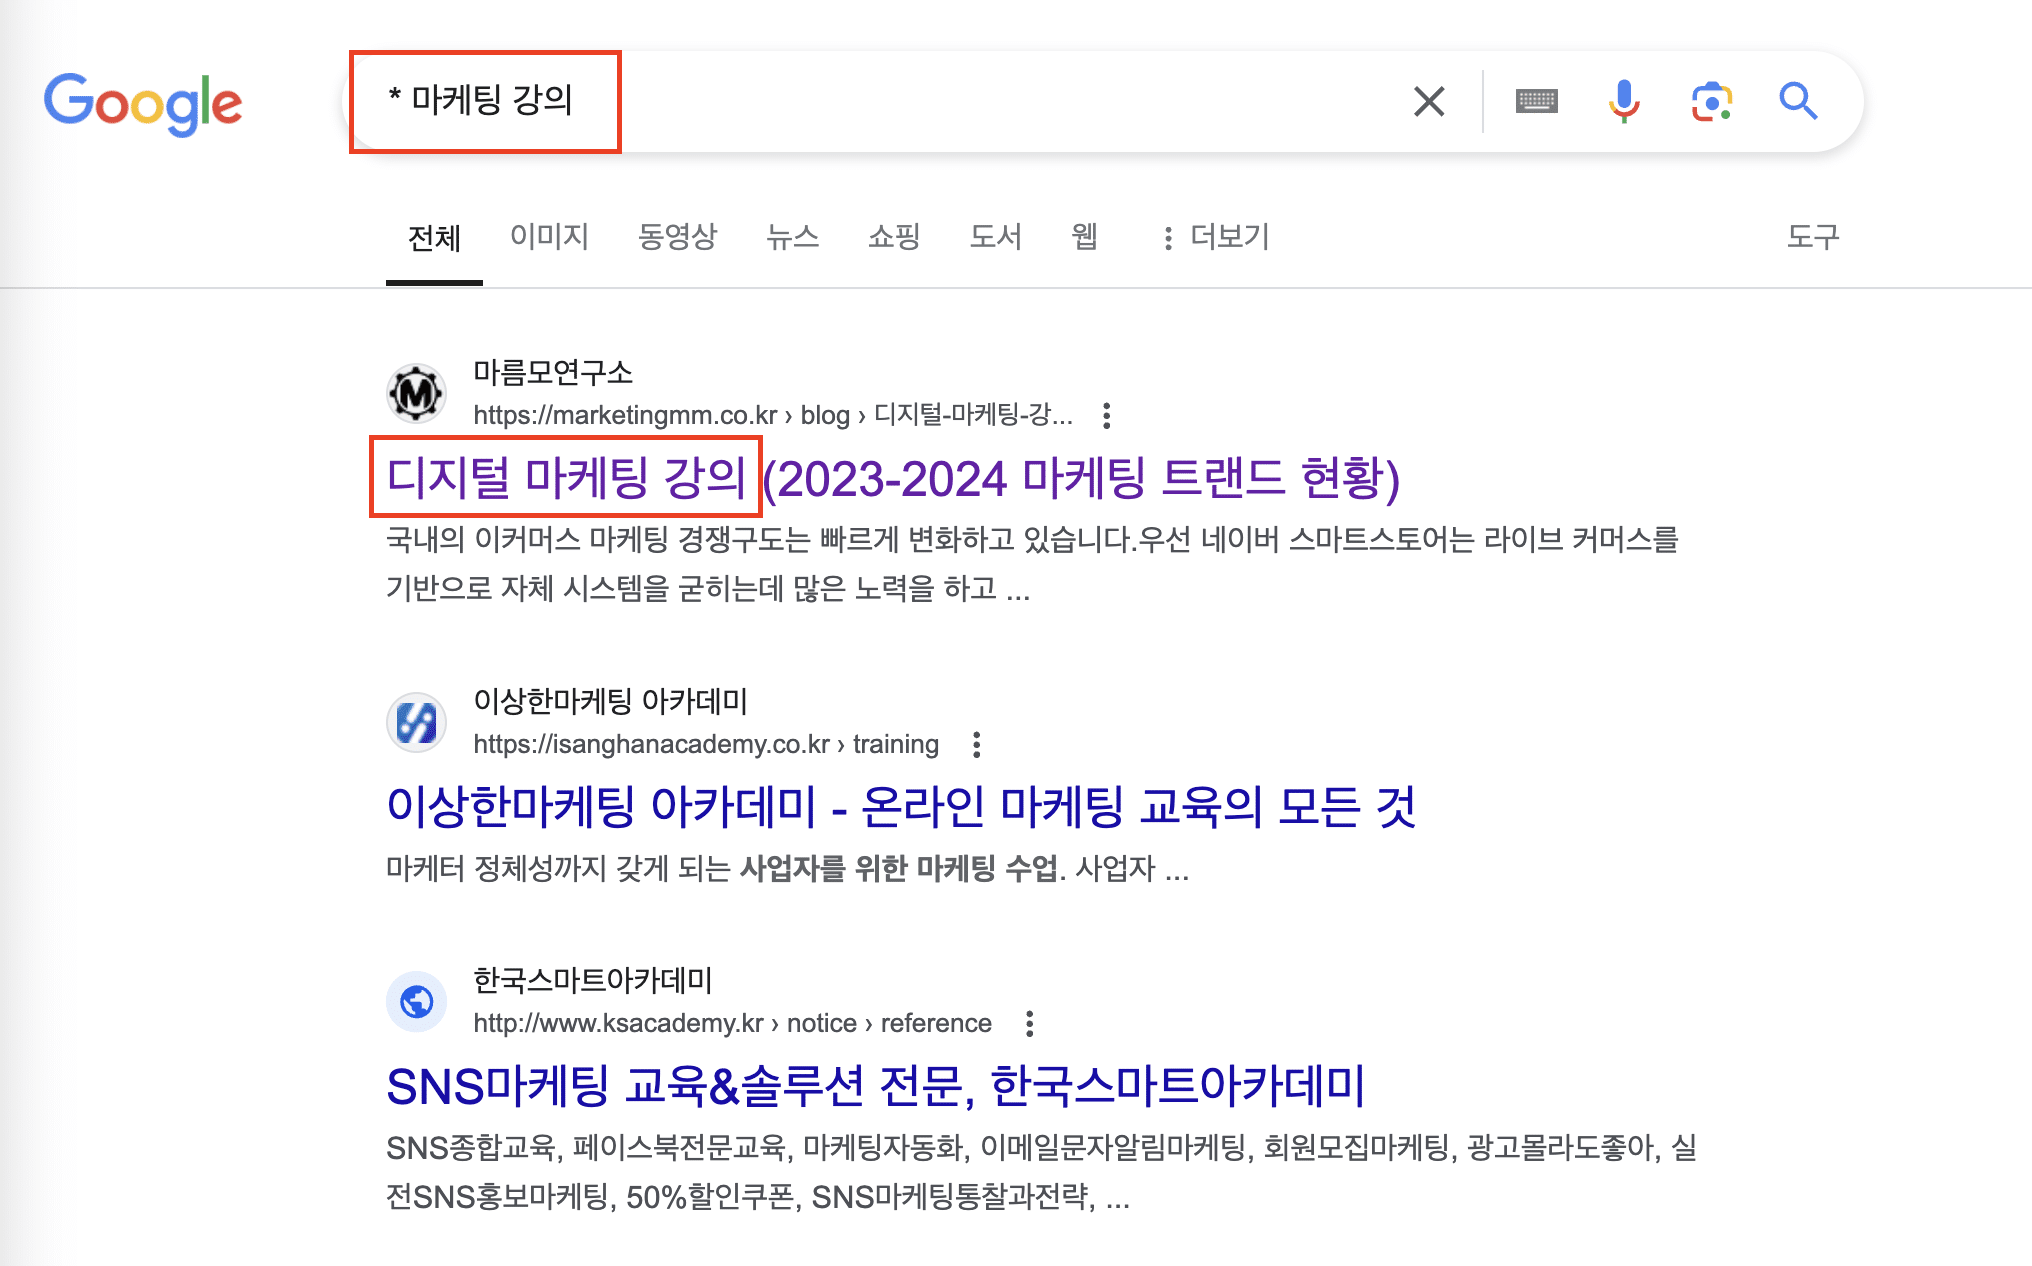The width and height of the screenshot is (2032, 1266).
Task: Click the 이상한마케팅 아카데미 favicon
Action: (x=416, y=721)
